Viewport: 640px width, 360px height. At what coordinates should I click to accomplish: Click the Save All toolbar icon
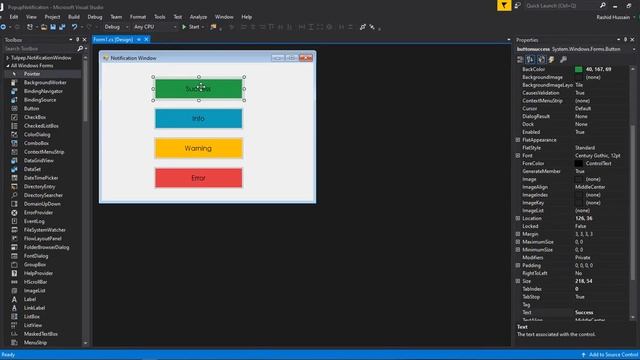62,27
